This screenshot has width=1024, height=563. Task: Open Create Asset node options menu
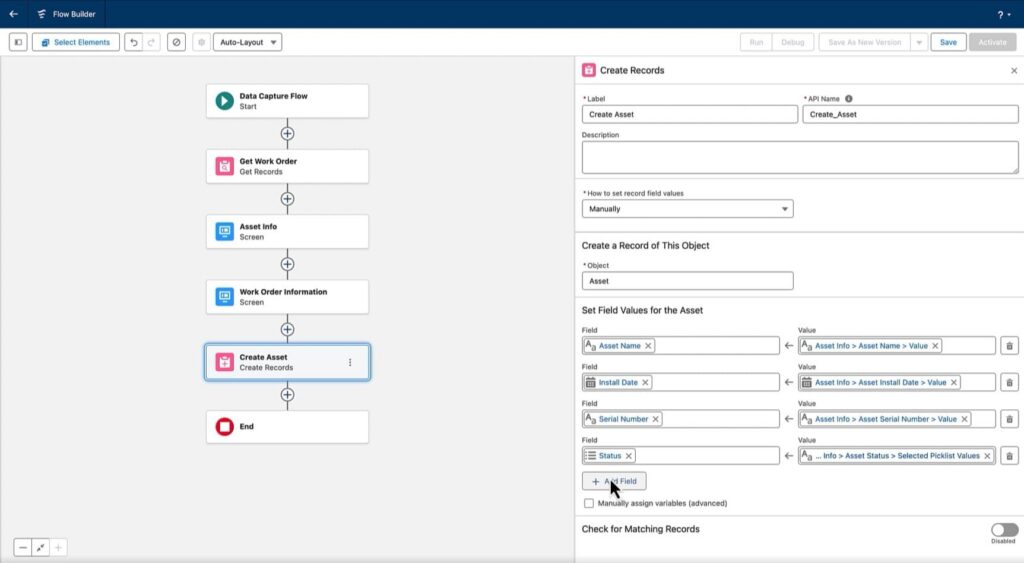[350, 362]
